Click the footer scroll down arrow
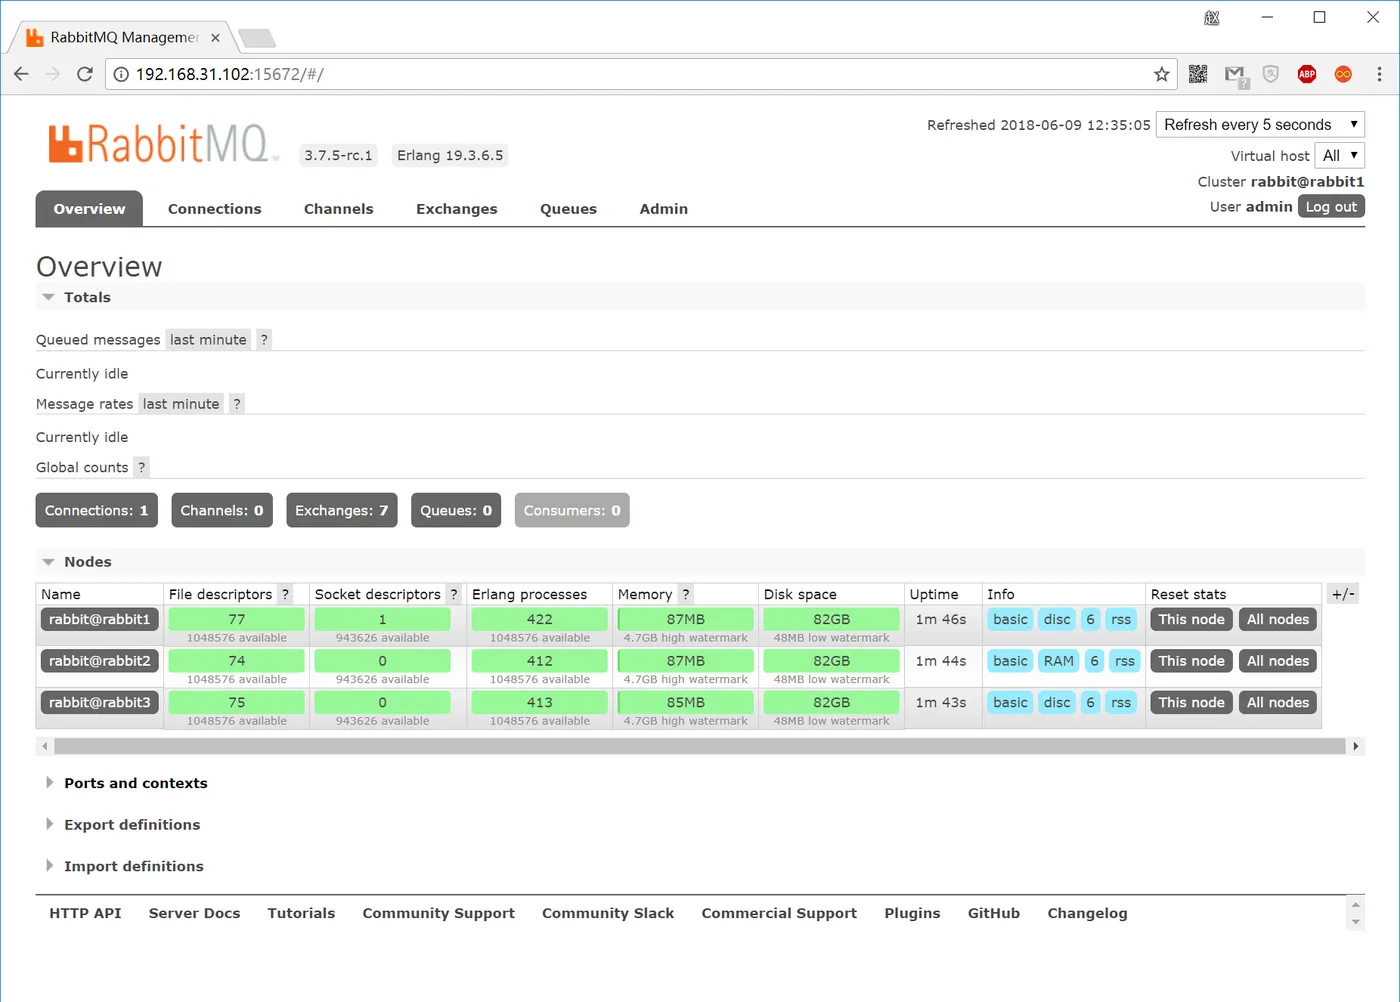The width and height of the screenshot is (1400, 1002). pos(1355,922)
